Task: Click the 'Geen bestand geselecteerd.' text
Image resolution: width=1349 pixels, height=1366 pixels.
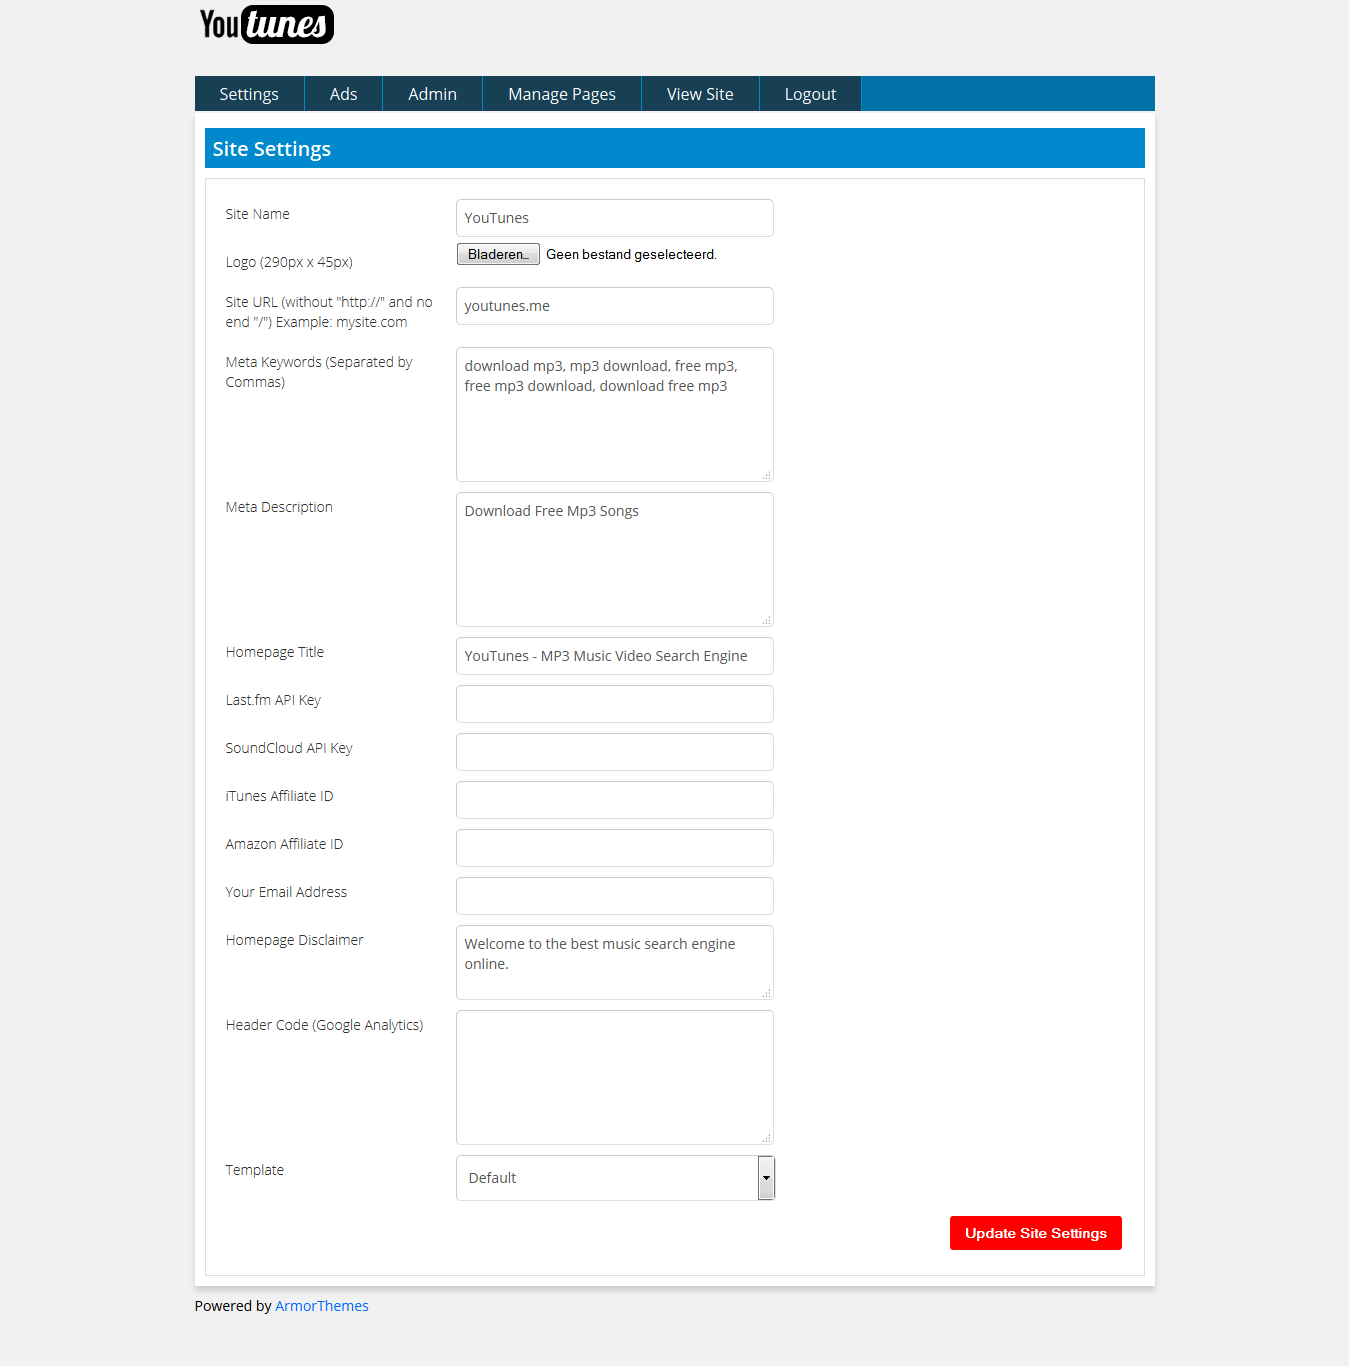Action: (x=631, y=255)
